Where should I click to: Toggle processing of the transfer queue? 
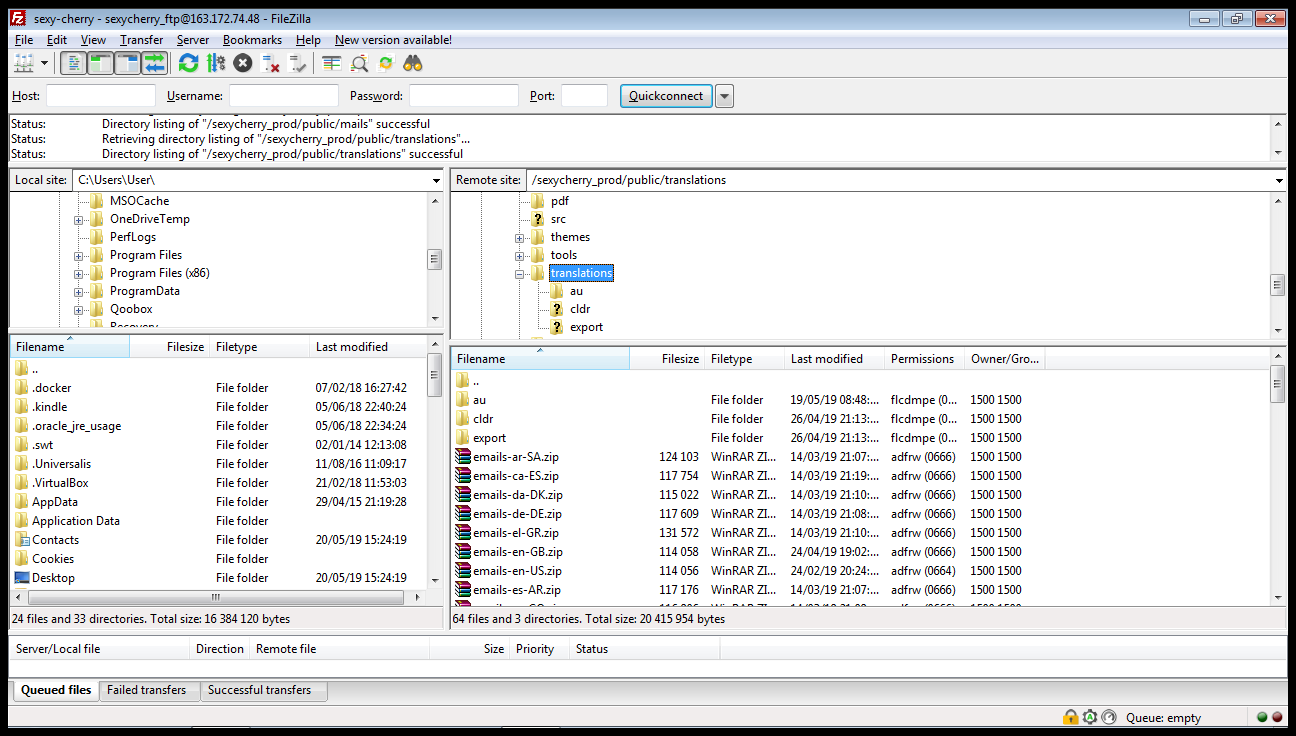coord(216,64)
